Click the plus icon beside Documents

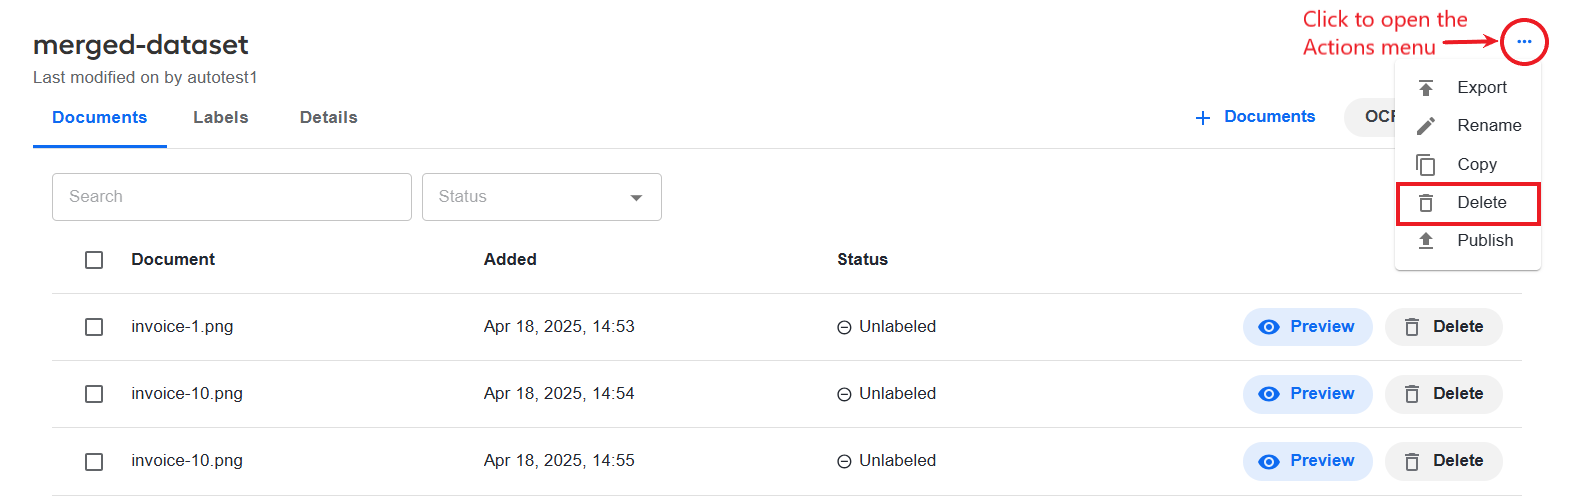pos(1203,118)
